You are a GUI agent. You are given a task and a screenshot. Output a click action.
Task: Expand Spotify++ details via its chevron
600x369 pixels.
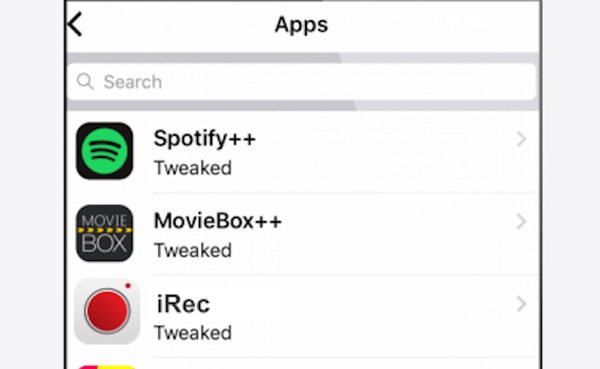tap(521, 139)
